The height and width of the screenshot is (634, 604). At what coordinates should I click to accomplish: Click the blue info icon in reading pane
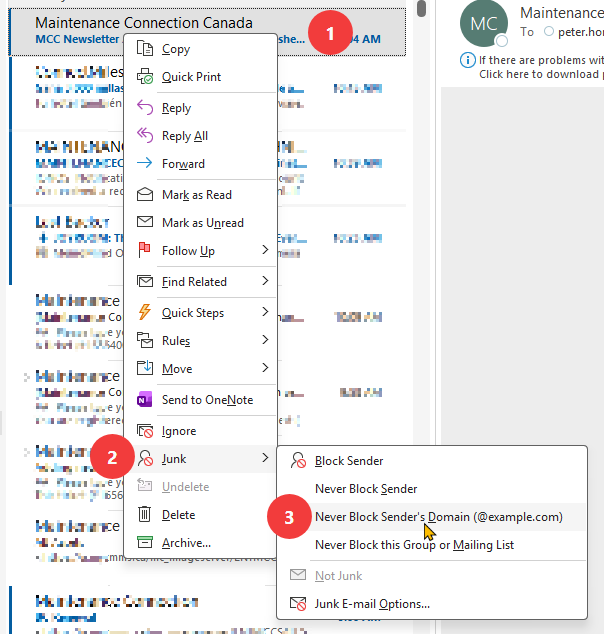click(468, 60)
